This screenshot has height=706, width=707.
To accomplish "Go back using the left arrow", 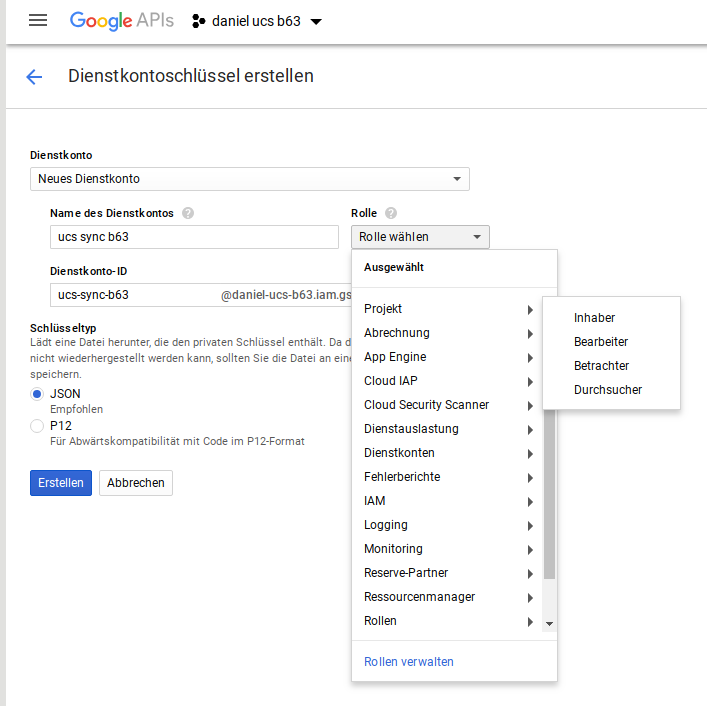I will tap(35, 77).
